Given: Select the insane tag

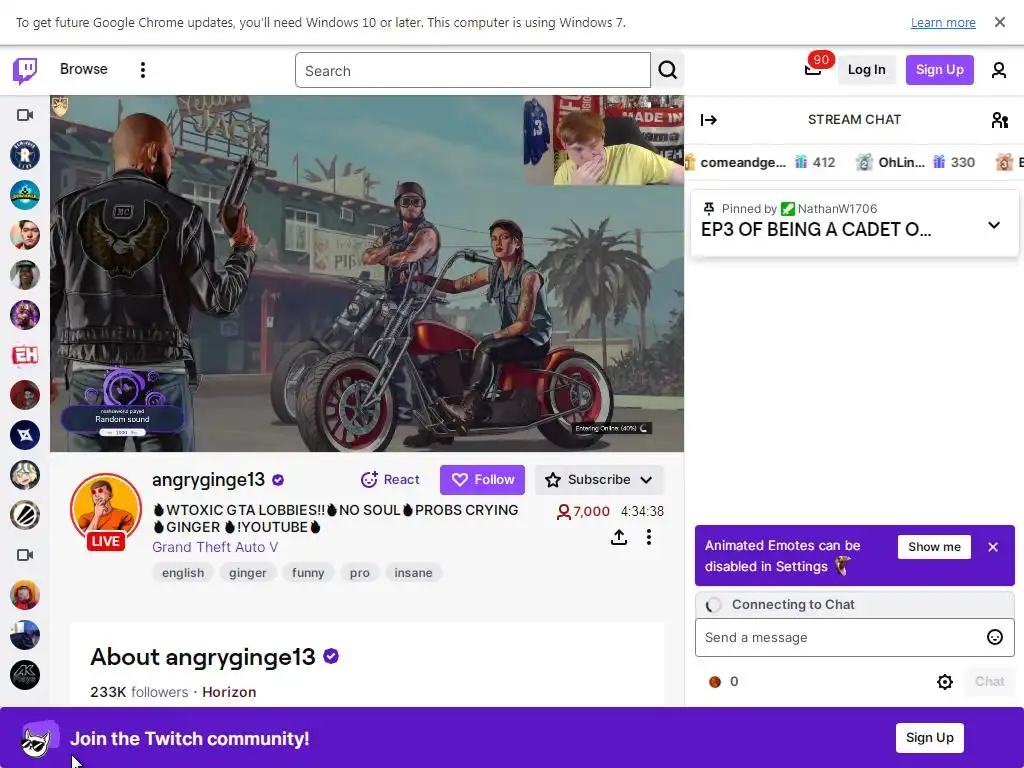Looking at the screenshot, I should pos(413,573).
